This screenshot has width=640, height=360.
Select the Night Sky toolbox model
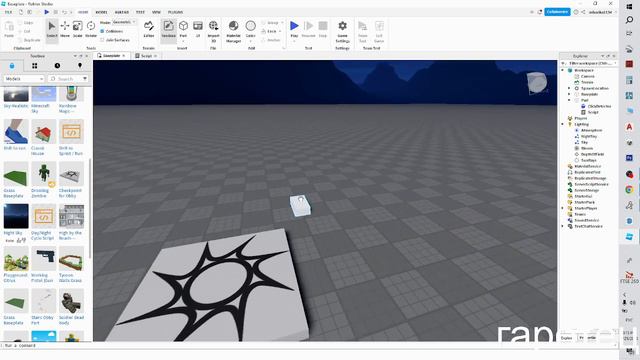pos(16,220)
